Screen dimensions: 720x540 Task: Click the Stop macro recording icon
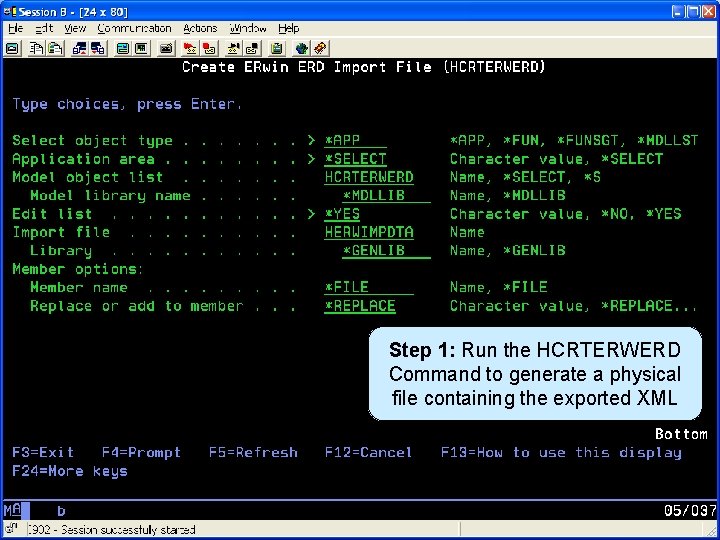coord(209,48)
